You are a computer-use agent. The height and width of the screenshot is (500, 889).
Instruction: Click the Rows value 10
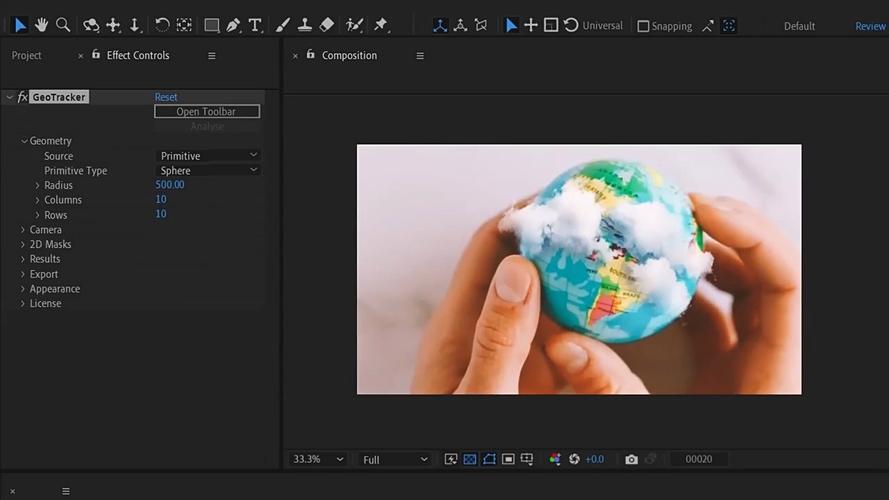point(161,214)
